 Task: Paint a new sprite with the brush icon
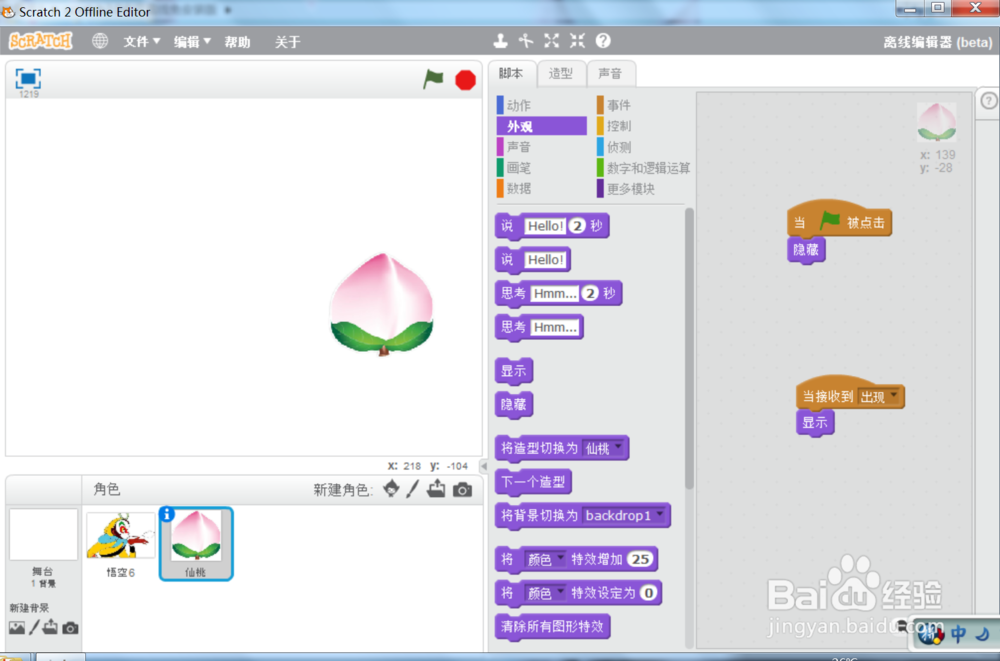[412, 489]
